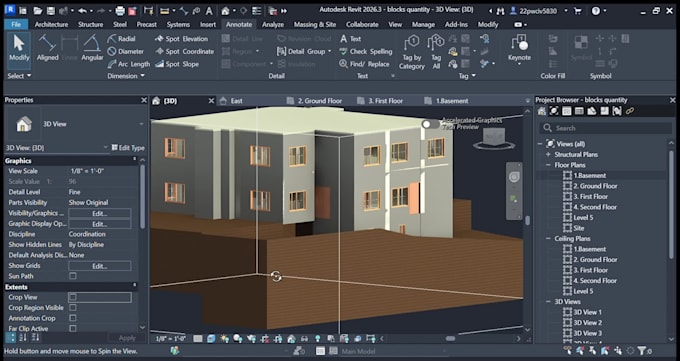Activate the Spot Slope tool
The height and width of the screenshot is (361, 680).
[x=177, y=64]
